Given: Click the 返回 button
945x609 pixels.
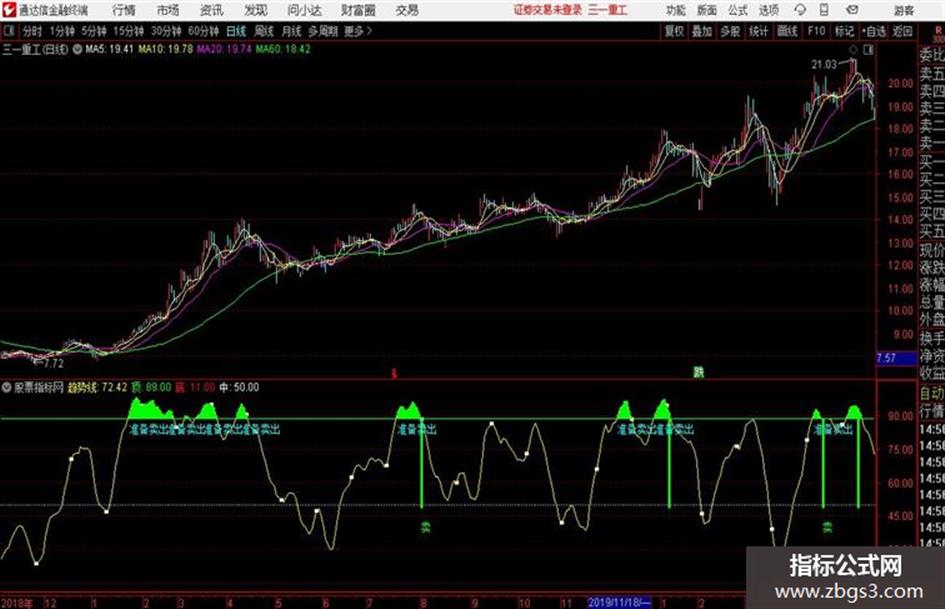Looking at the screenshot, I should coord(902,31).
